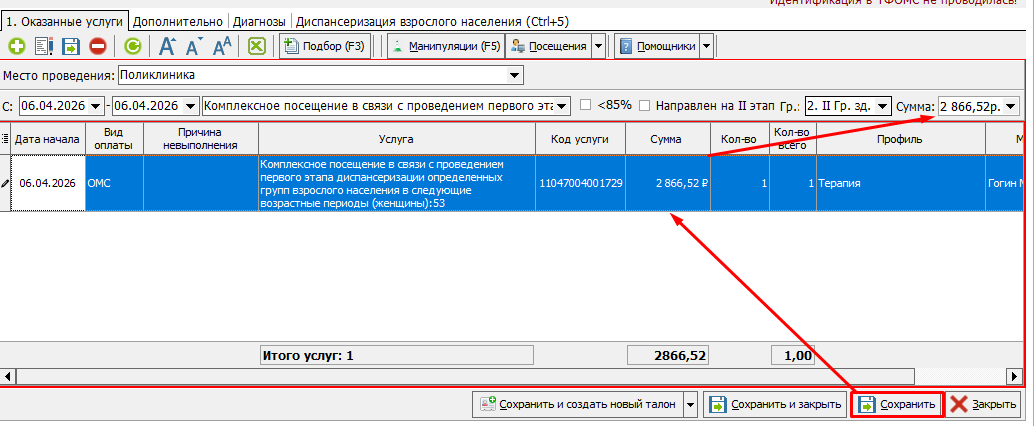Switch to the 'Диагнозы' tab
Viewport: 1034px width, 426px height.
[261, 21]
